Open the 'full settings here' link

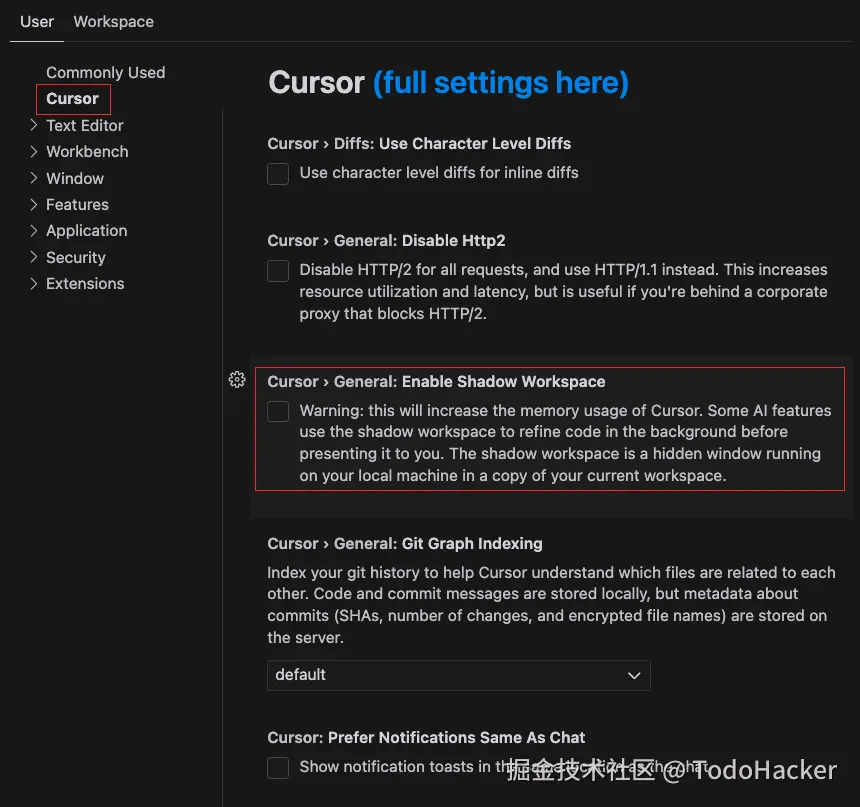(501, 83)
